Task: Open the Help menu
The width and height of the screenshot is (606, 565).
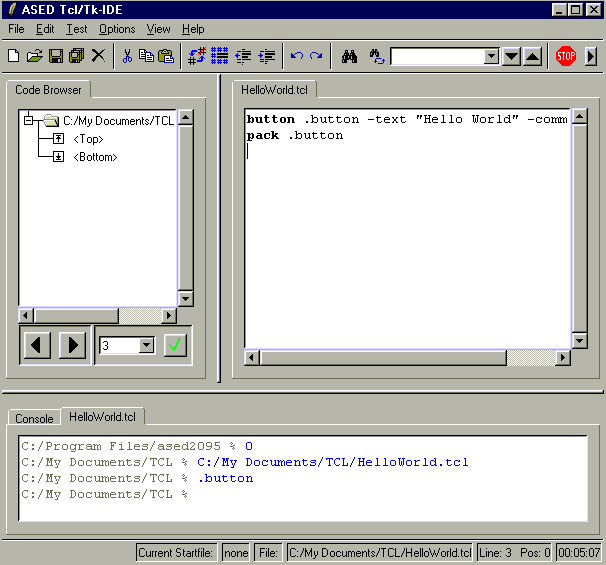Action: (193, 29)
